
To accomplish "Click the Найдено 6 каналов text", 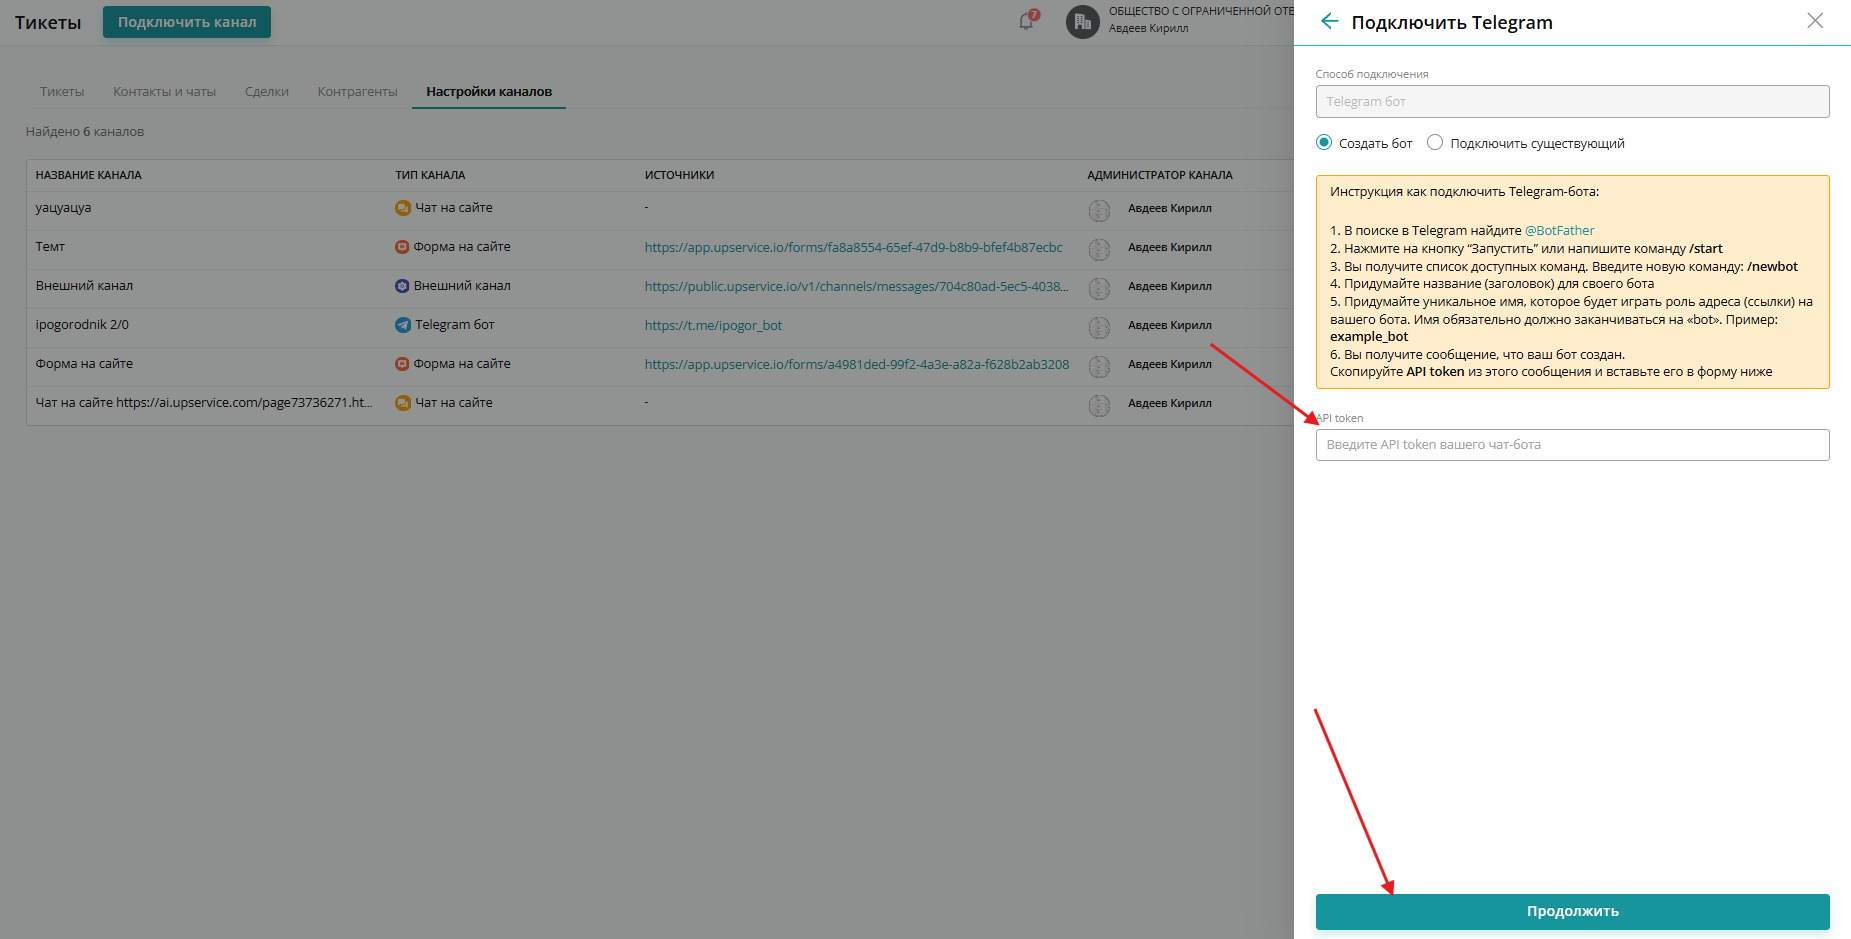I will (x=85, y=132).
